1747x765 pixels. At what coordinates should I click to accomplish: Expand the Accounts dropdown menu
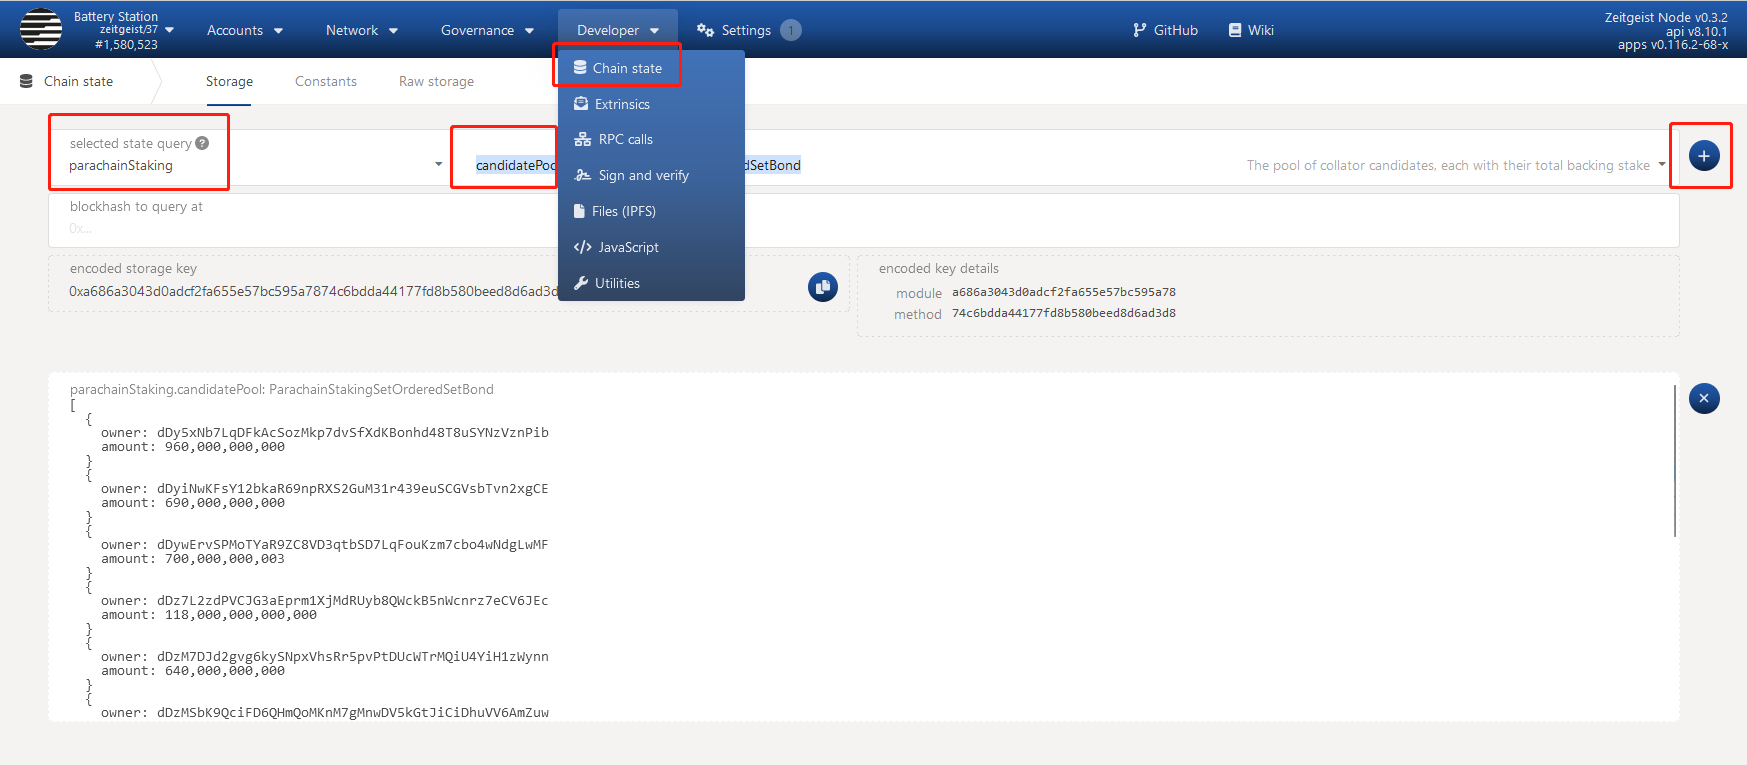(x=245, y=30)
